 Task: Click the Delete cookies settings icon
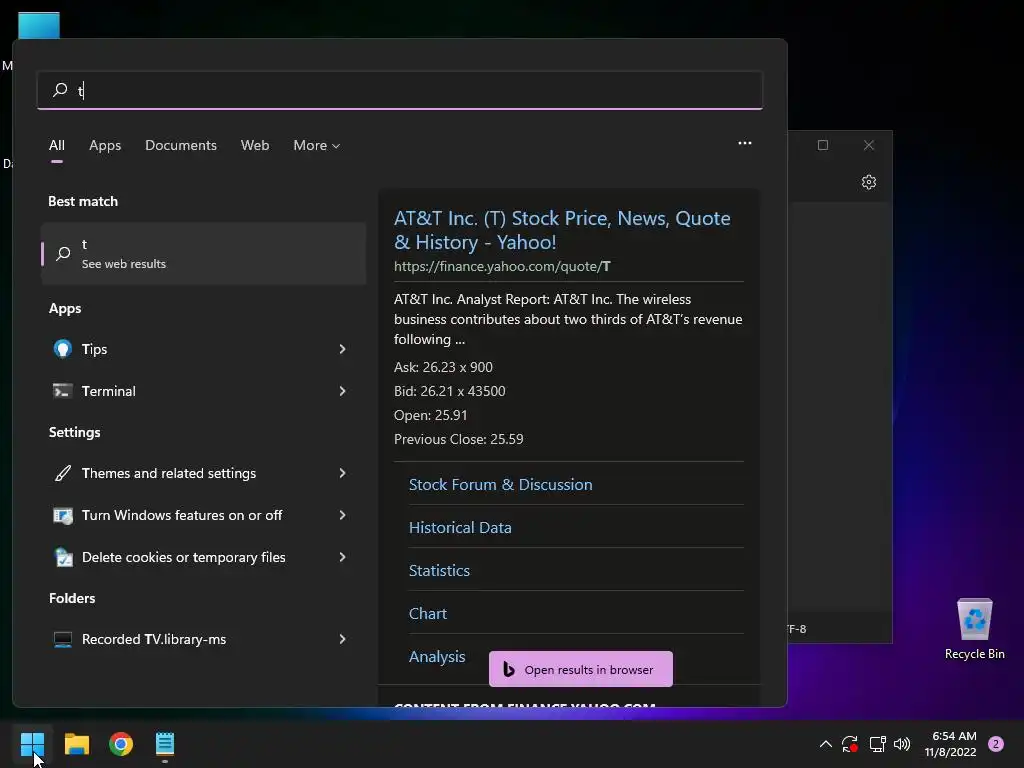tap(63, 557)
